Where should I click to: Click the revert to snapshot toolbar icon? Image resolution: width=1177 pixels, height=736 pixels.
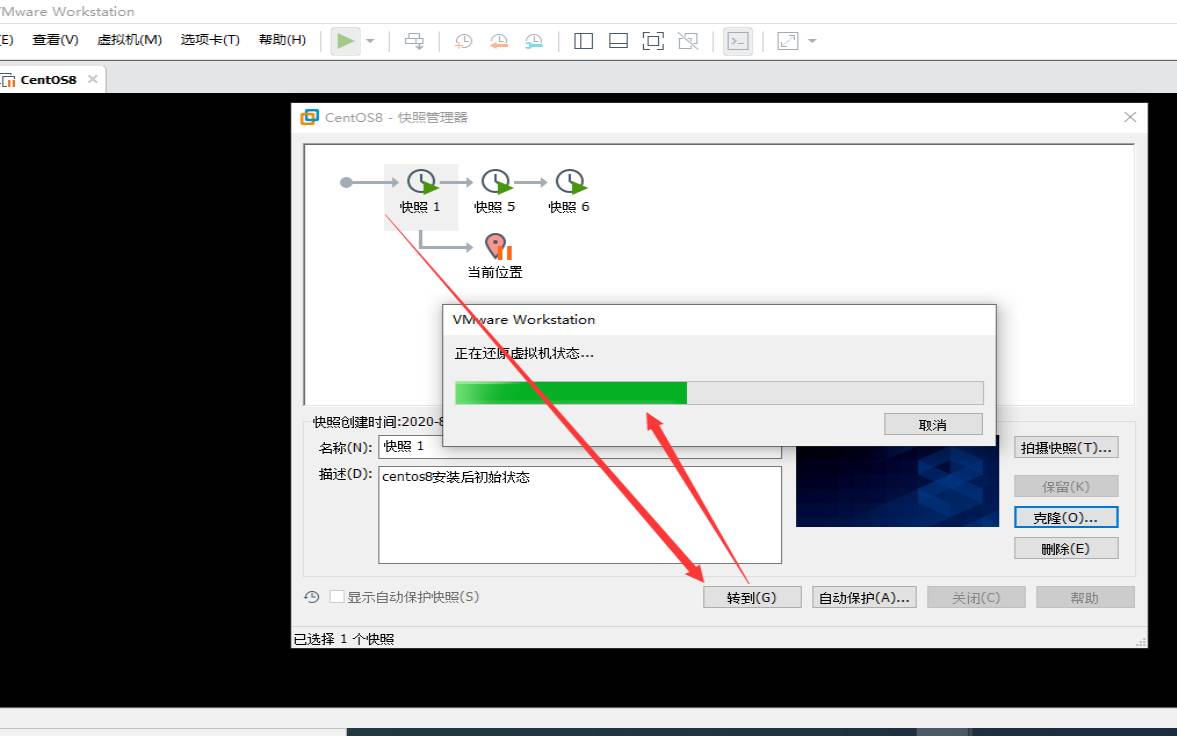(498, 41)
